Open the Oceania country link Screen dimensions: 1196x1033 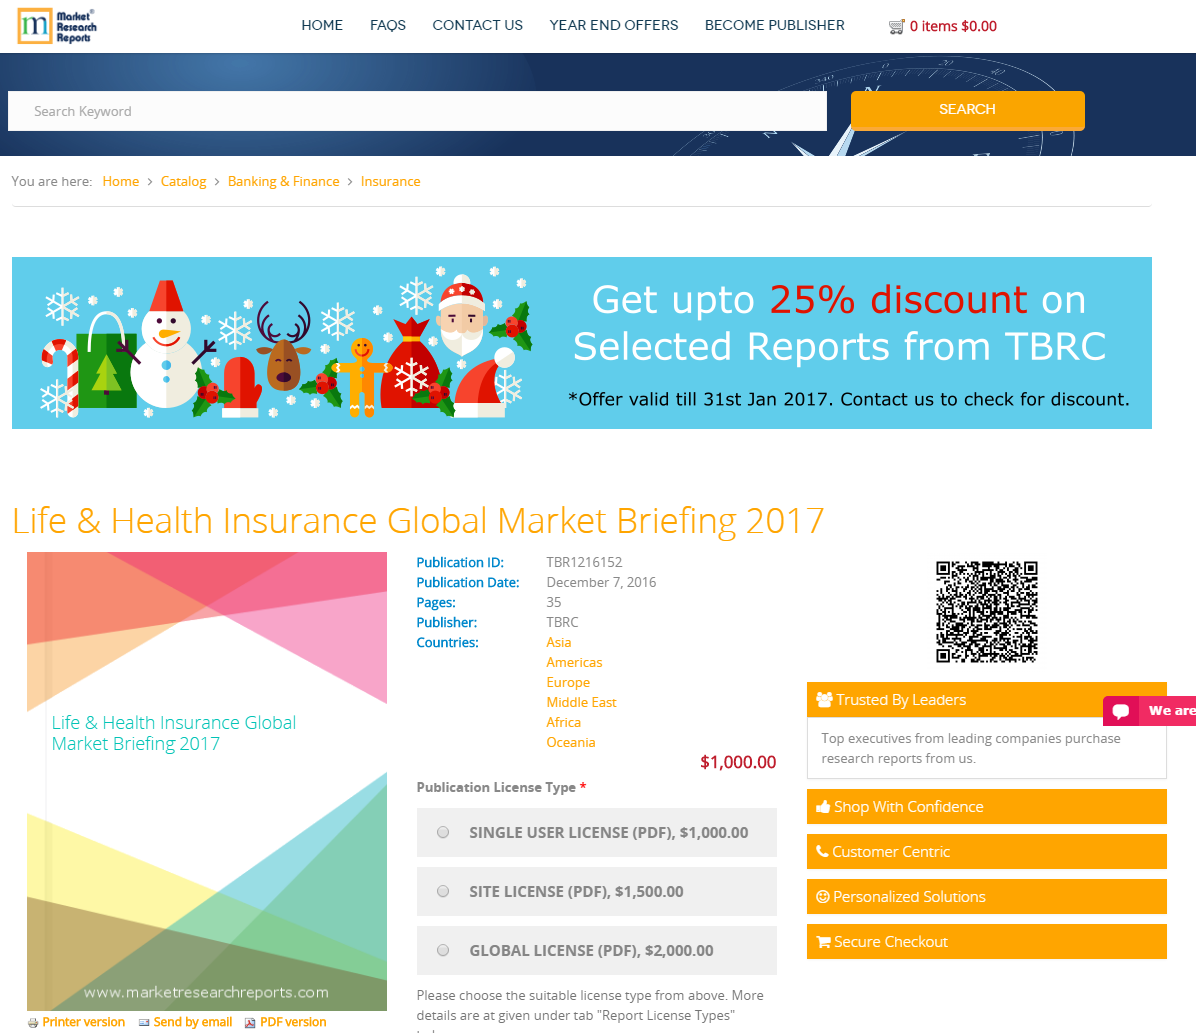tap(570, 742)
